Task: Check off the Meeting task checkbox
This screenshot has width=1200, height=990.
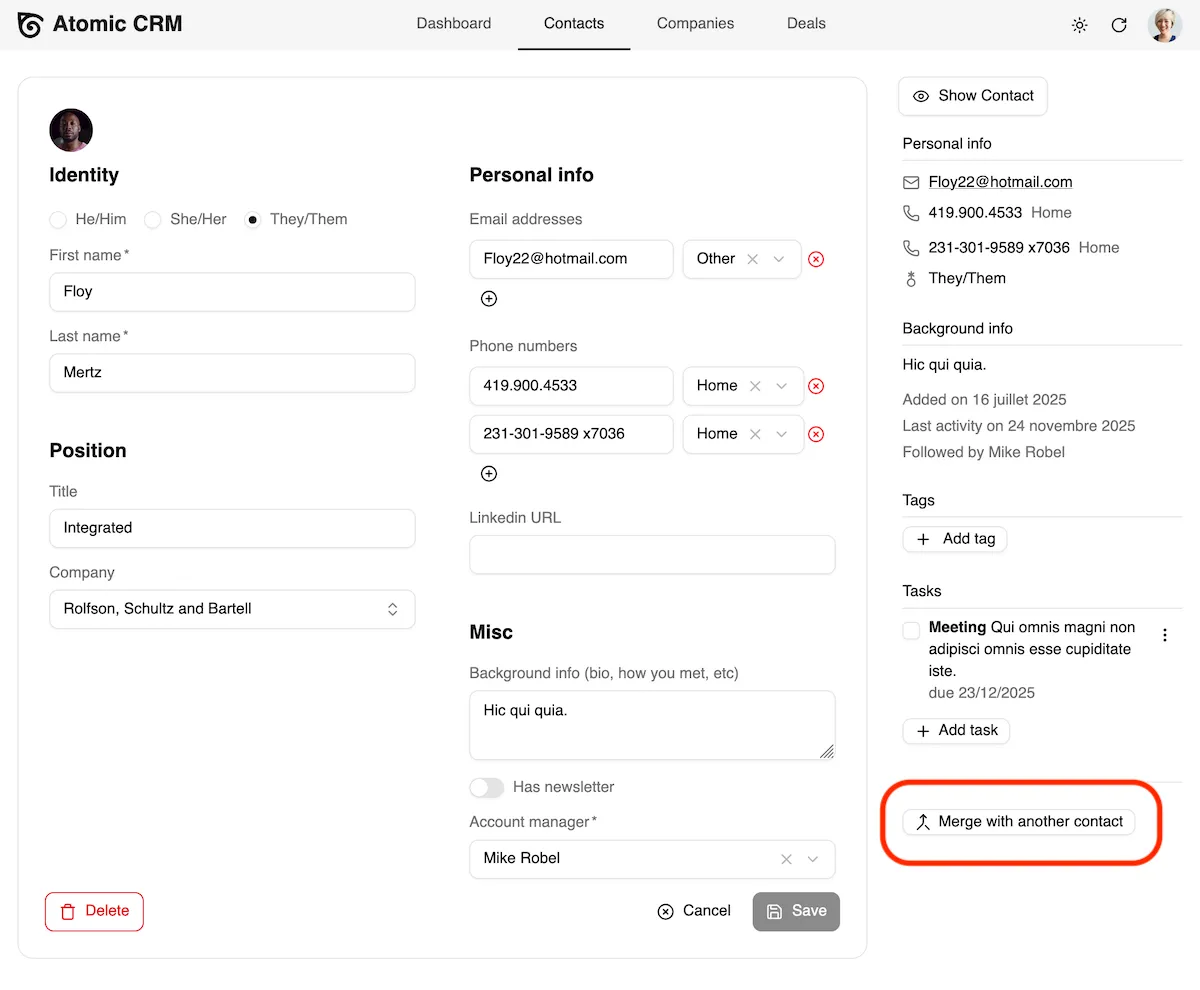Action: (x=910, y=630)
